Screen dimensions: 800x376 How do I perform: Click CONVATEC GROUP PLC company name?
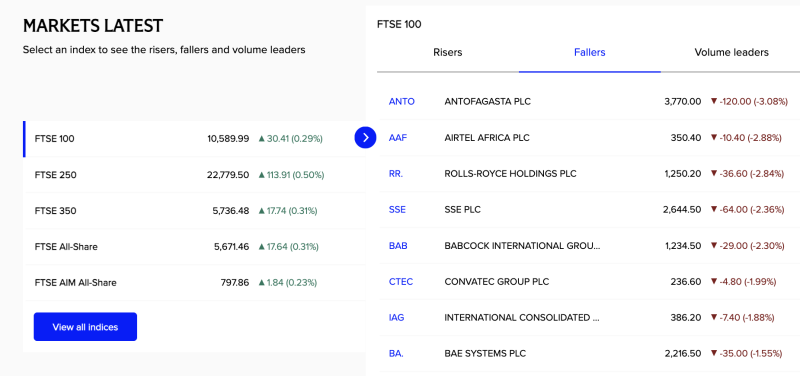tap(497, 282)
